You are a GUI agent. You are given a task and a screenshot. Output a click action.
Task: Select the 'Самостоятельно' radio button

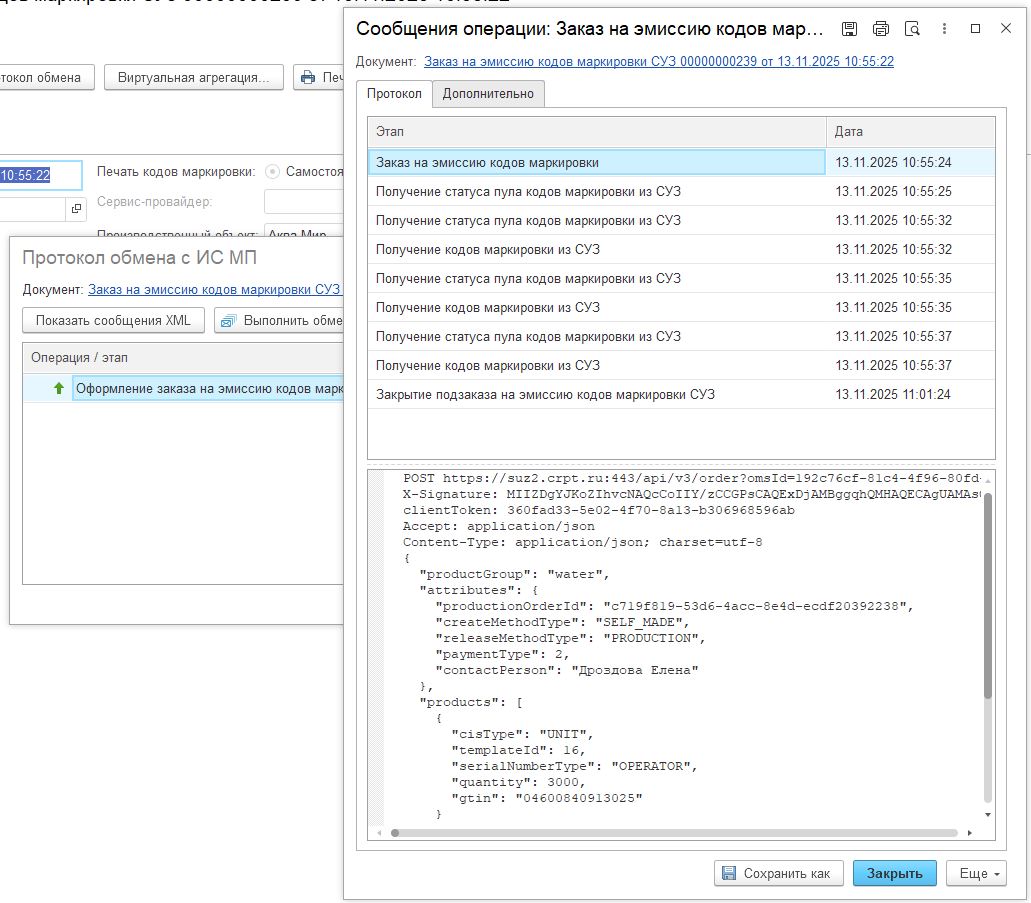click(x=273, y=171)
